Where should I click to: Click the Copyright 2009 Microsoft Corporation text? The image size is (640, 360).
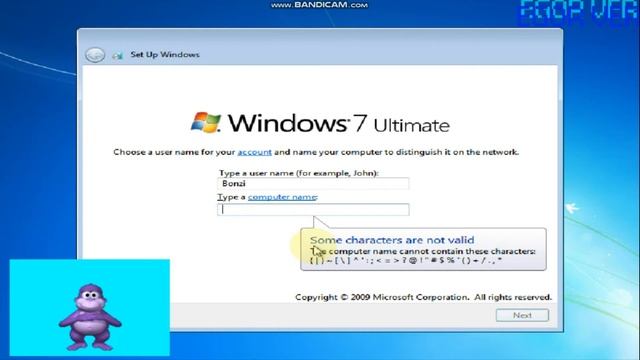(x=423, y=297)
